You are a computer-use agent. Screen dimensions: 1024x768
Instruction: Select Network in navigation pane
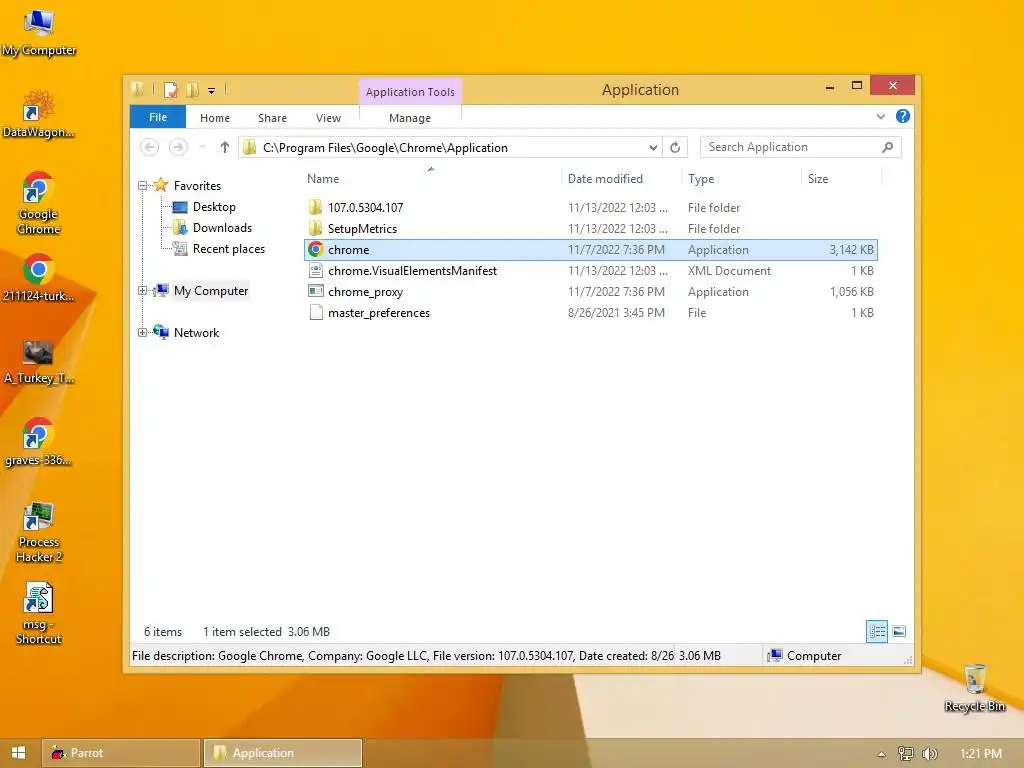pos(197,332)
